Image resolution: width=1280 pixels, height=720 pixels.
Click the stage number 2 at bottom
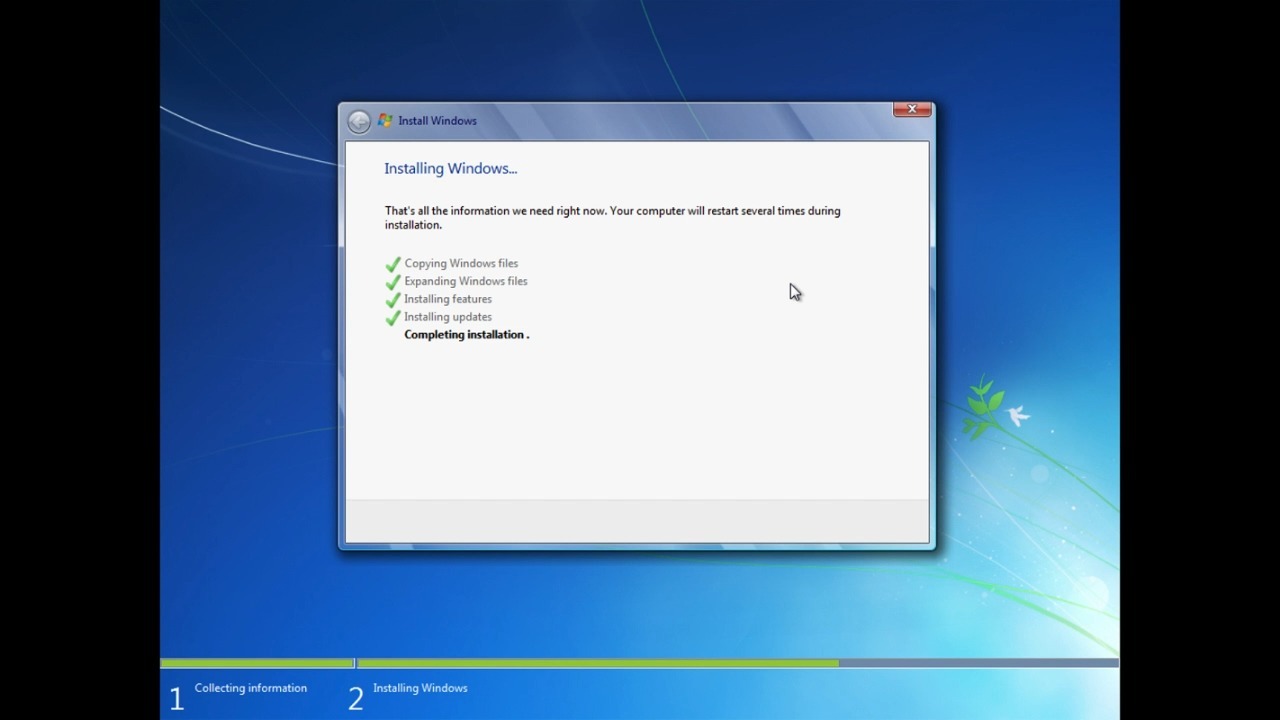[355, 698]
